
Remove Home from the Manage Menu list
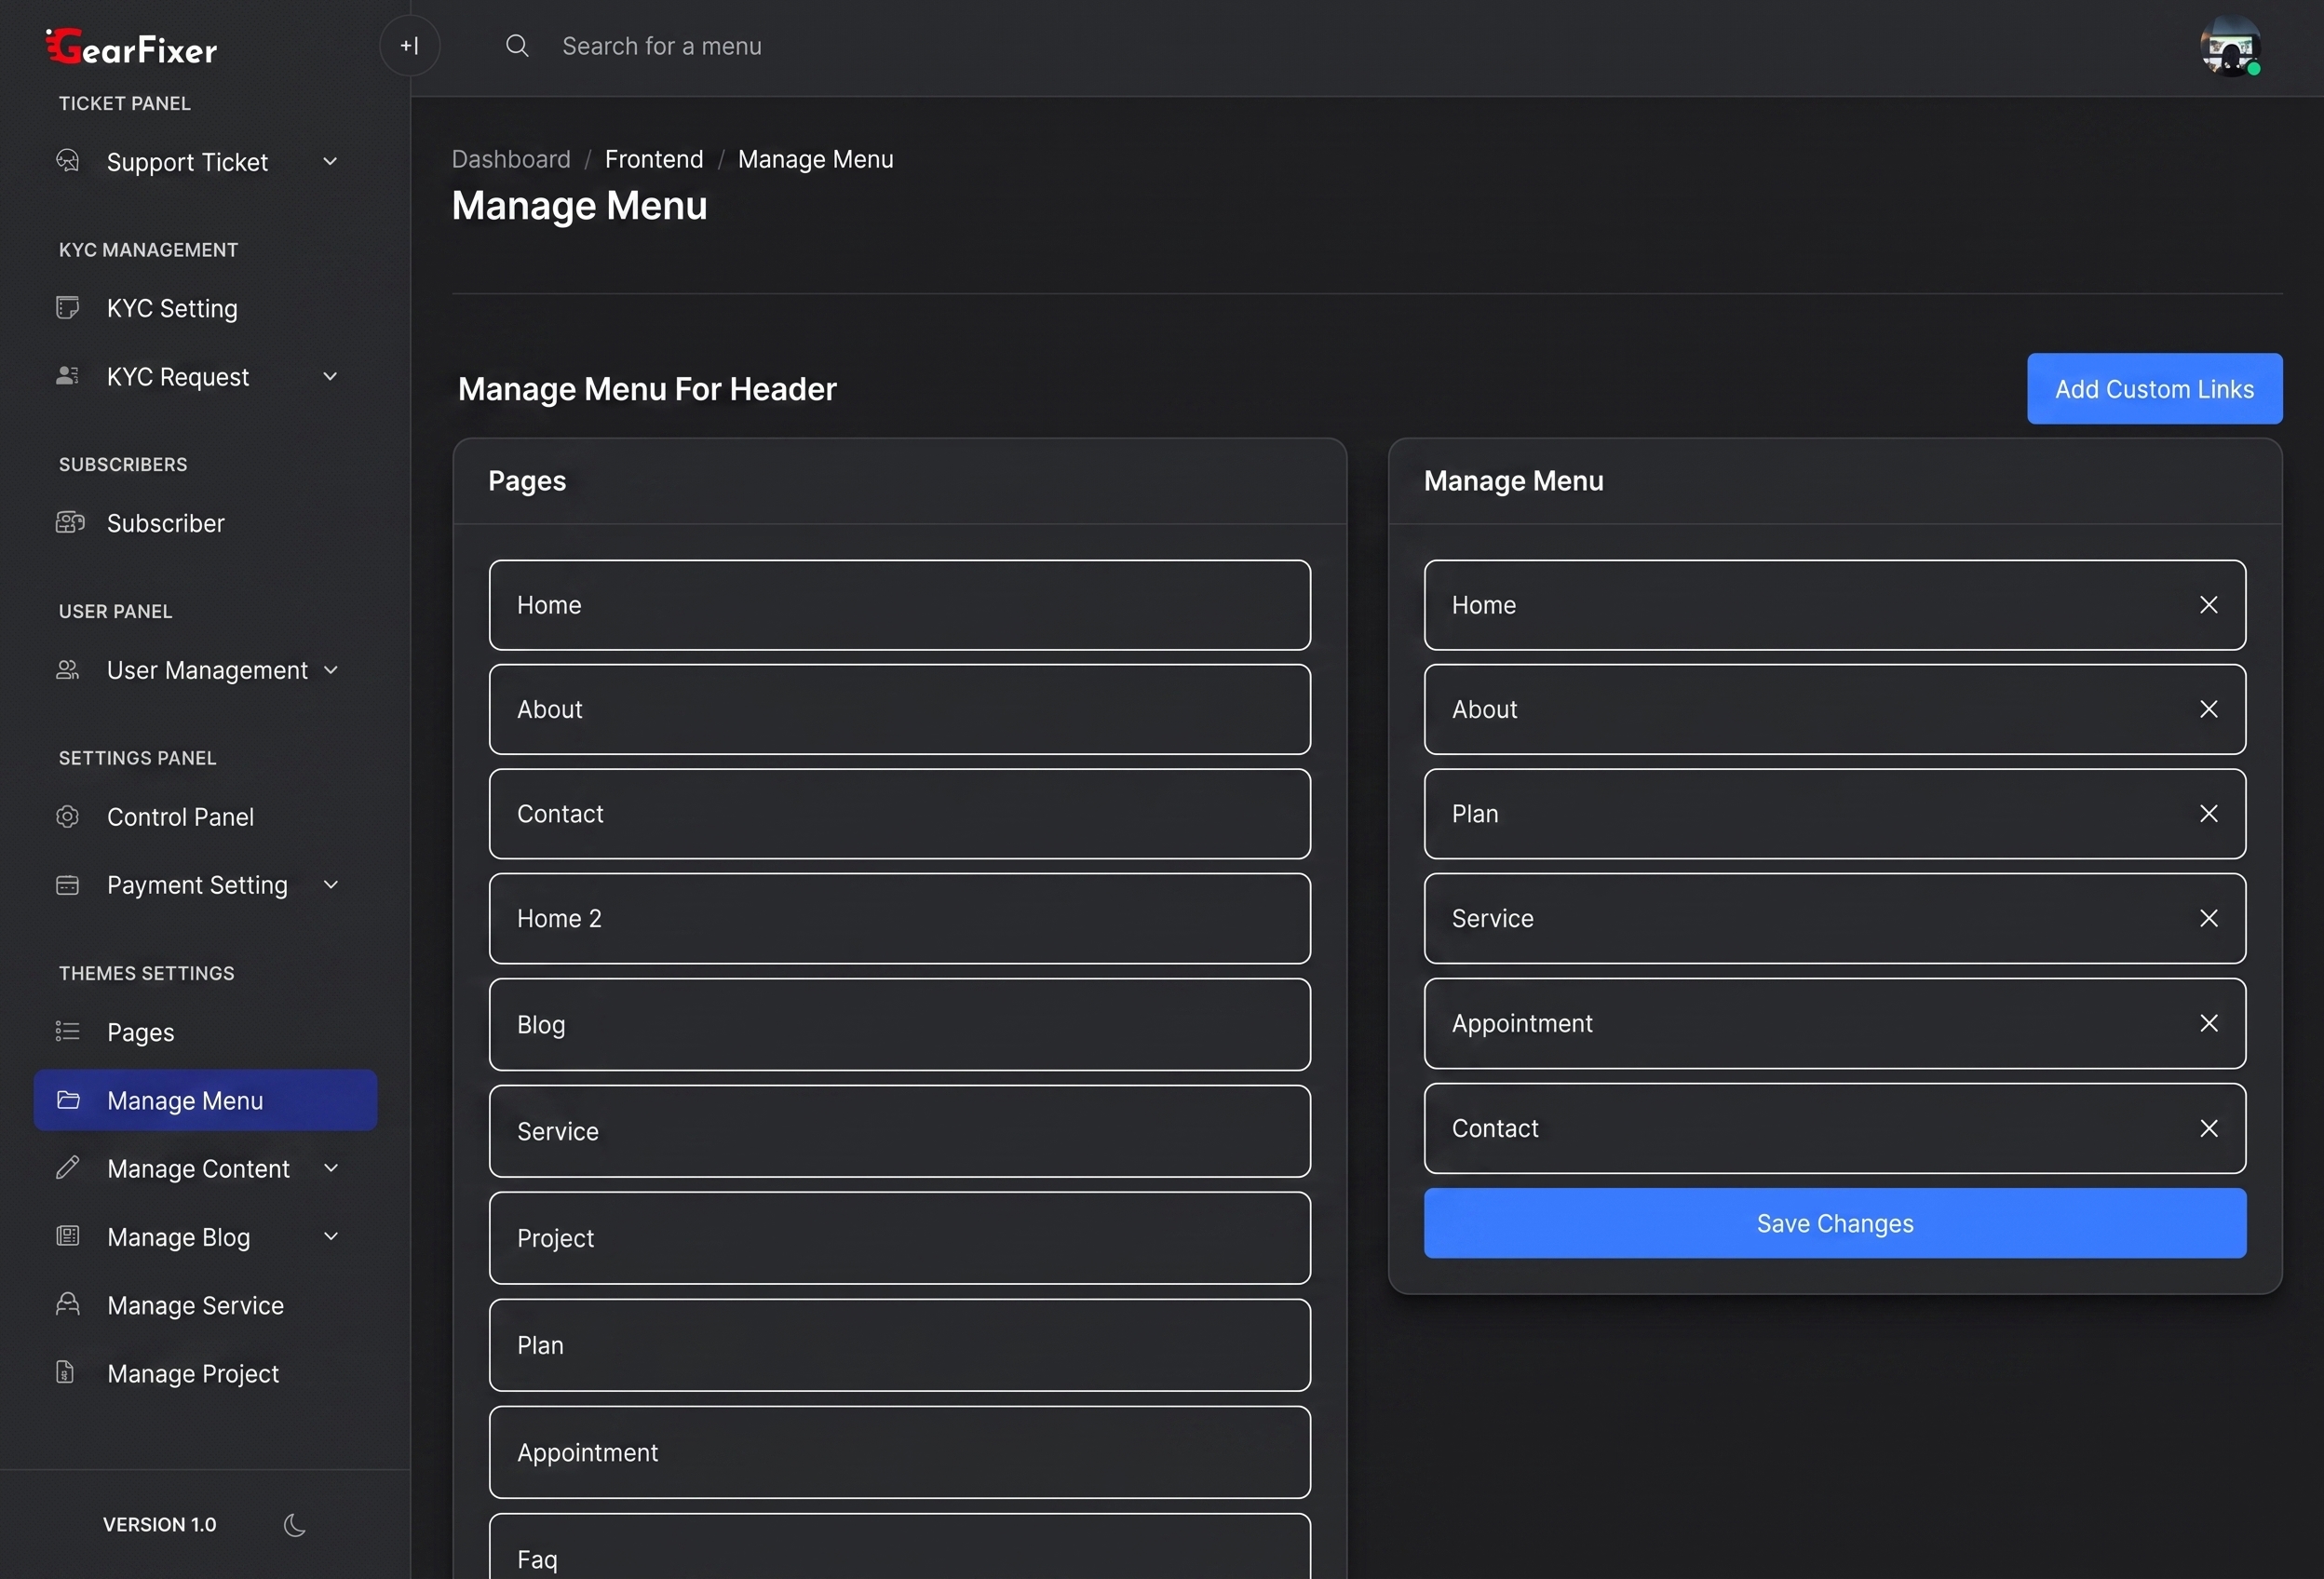tap(2208, 605)
